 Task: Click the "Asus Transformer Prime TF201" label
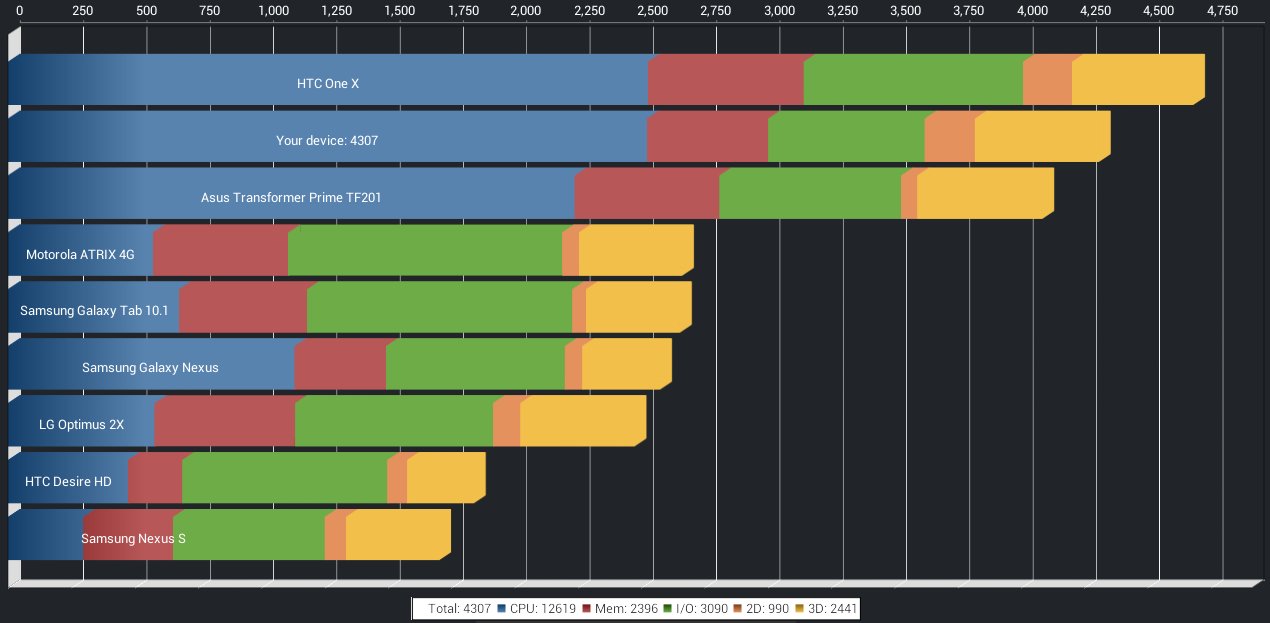point(291,198)
